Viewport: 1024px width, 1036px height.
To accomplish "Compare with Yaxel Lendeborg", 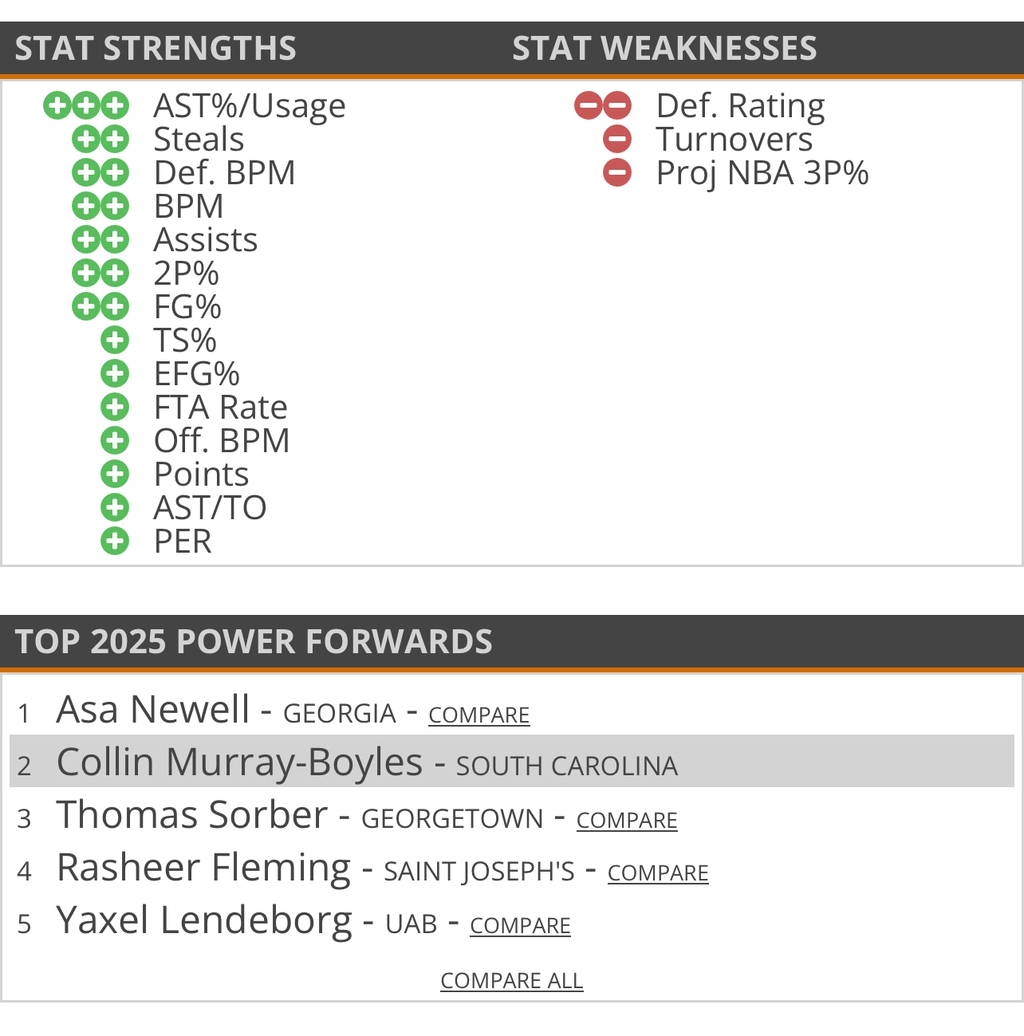I will coord(520,926).
